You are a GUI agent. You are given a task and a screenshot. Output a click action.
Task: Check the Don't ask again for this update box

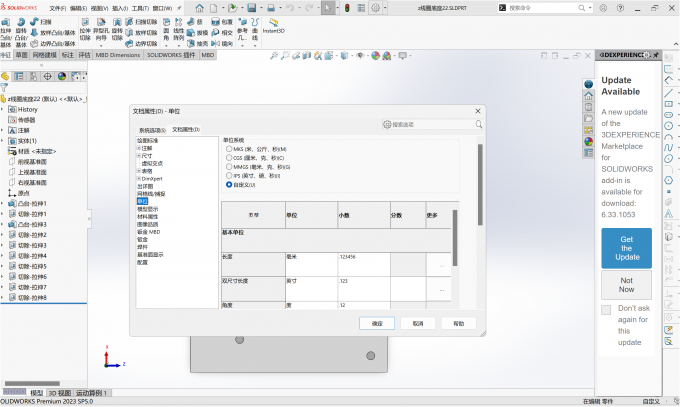pyautogui.click(x=606, y=309)
